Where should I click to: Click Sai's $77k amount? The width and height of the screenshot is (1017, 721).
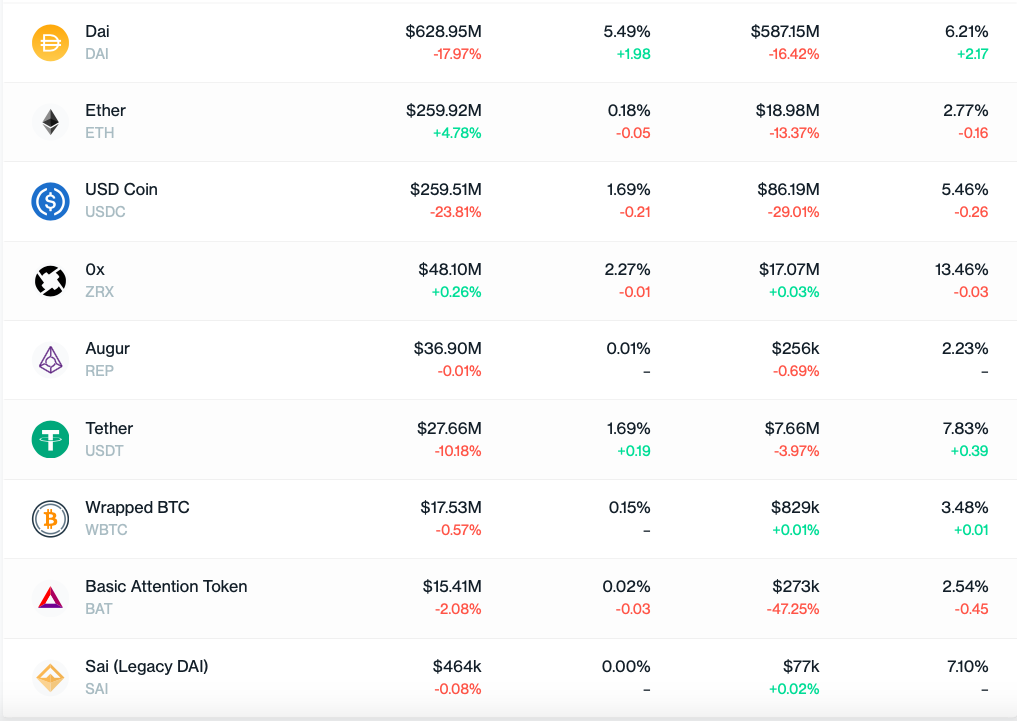click(801, 666)
